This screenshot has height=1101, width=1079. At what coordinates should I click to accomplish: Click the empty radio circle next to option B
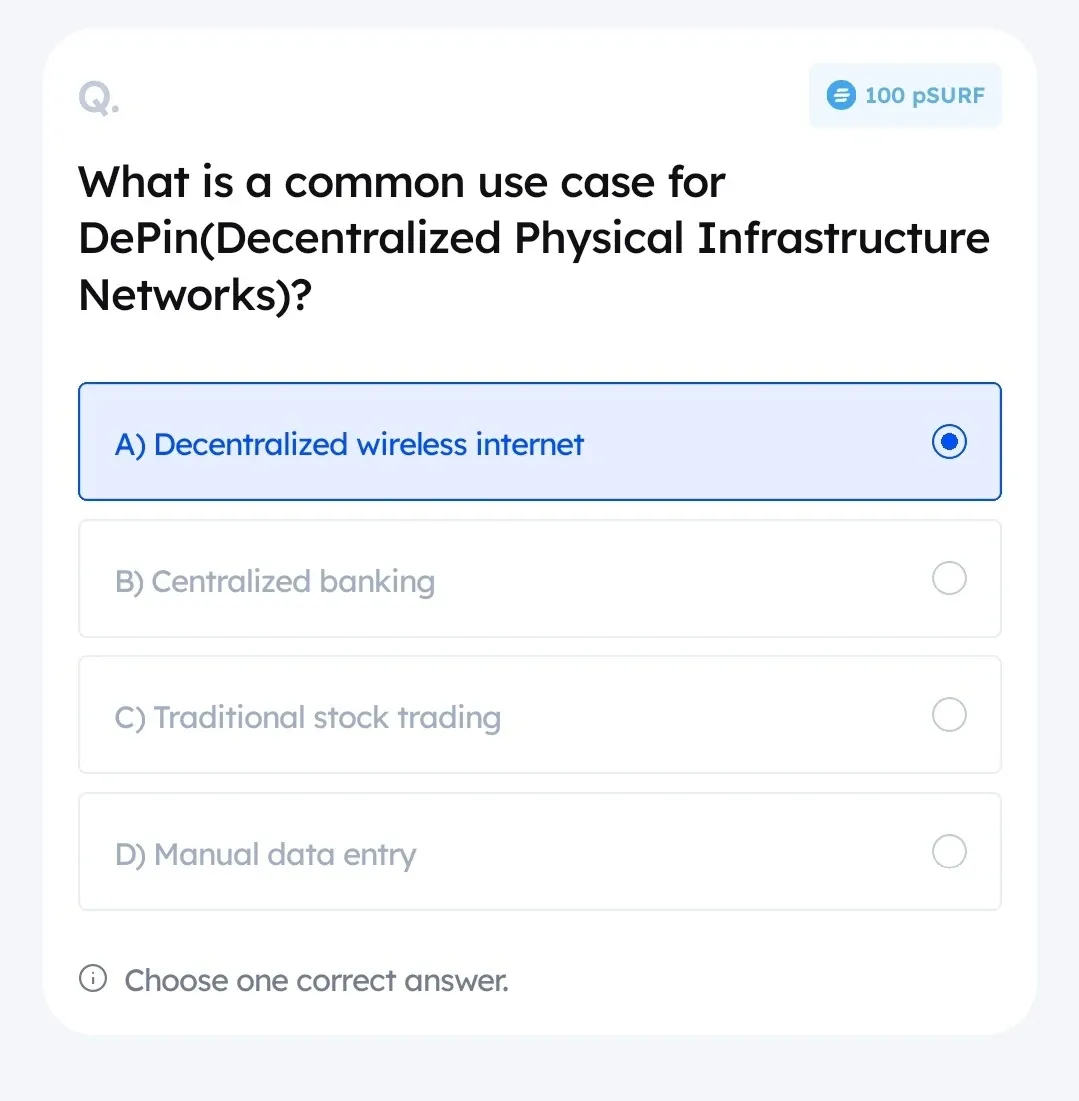tap(948, 578)
